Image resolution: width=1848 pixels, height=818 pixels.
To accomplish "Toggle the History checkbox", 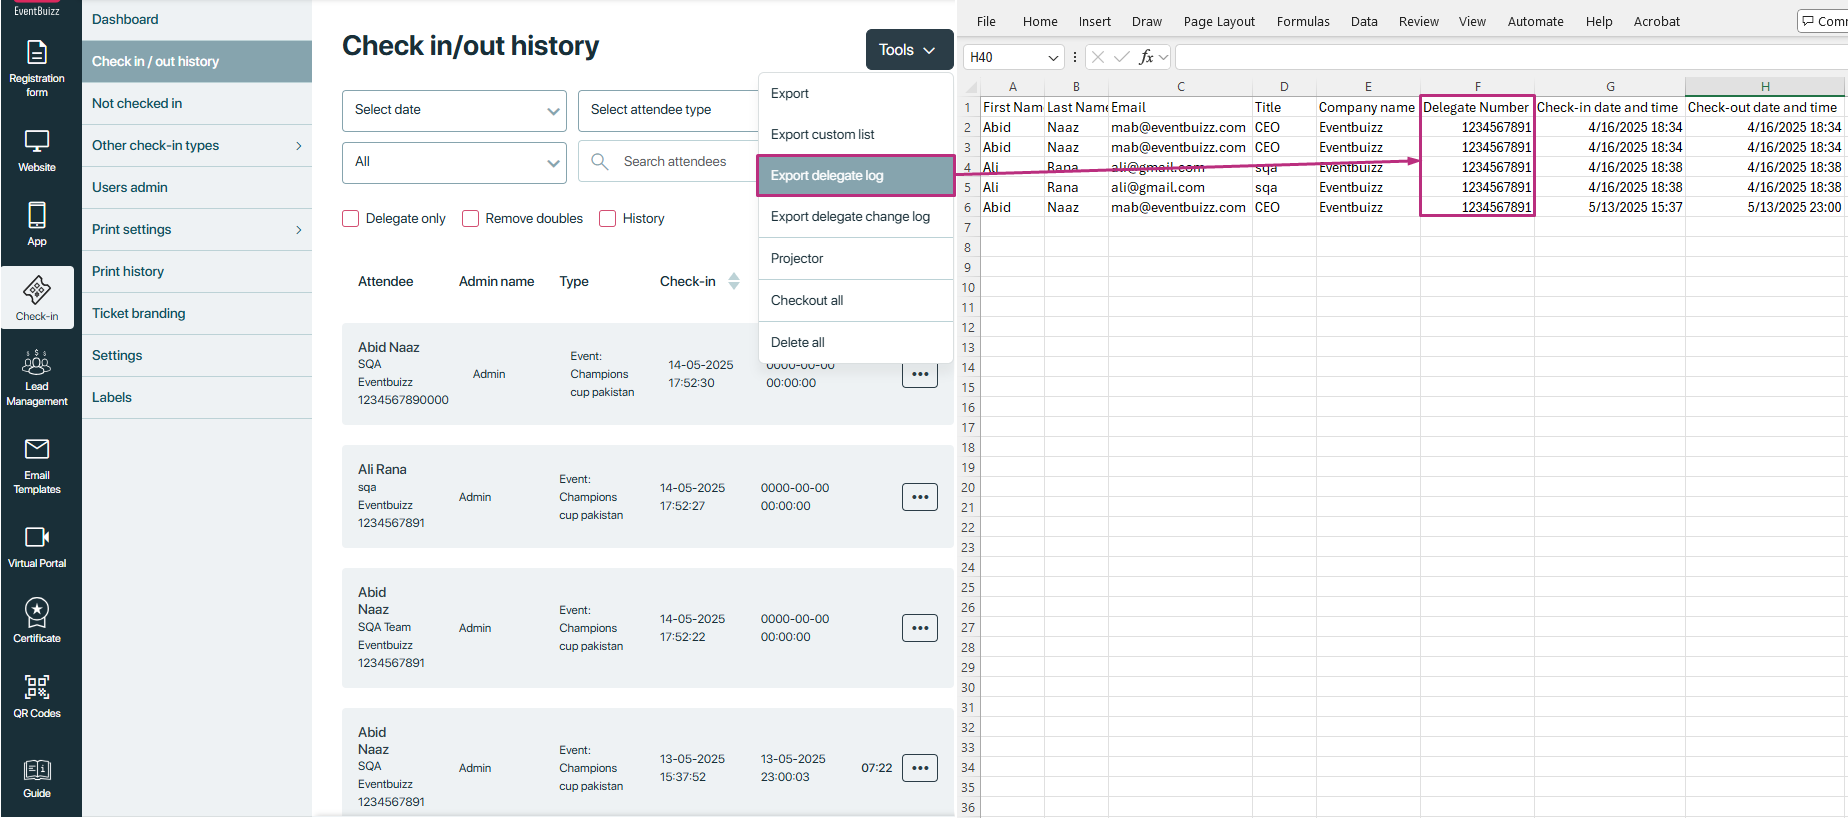I will click(x=607, y=219).
